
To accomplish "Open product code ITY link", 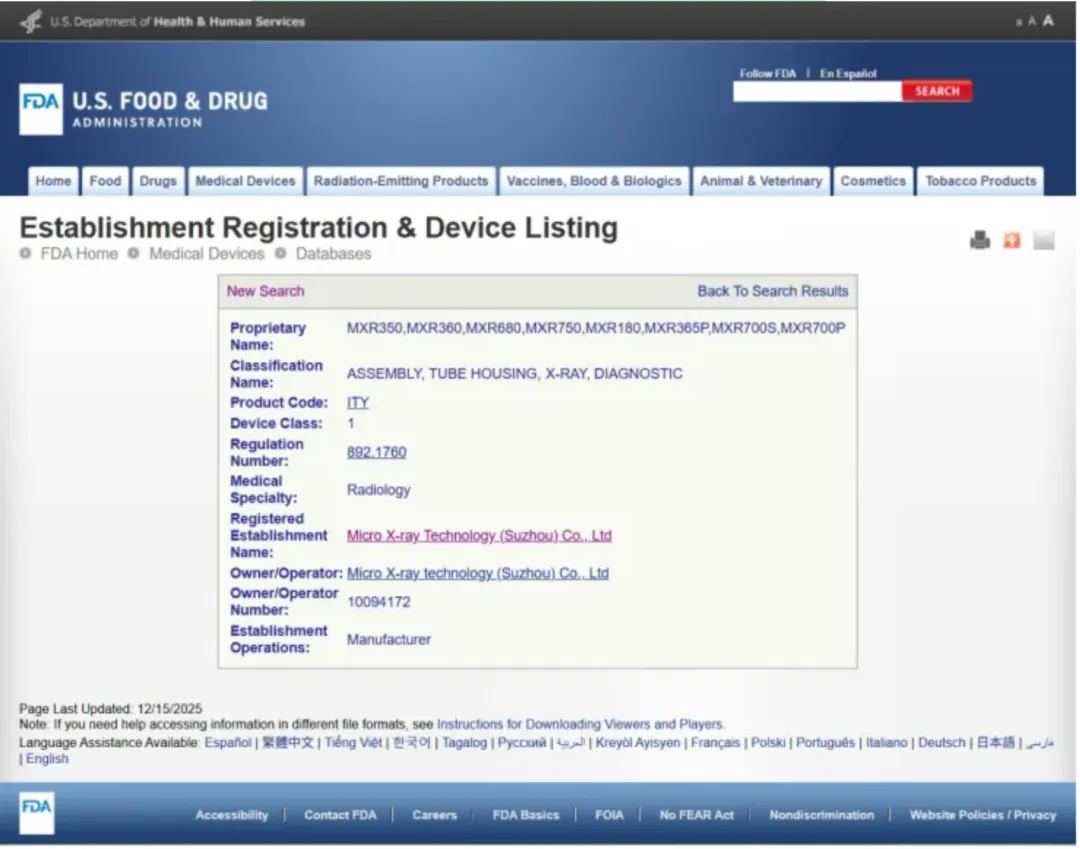I will point(357,403).
